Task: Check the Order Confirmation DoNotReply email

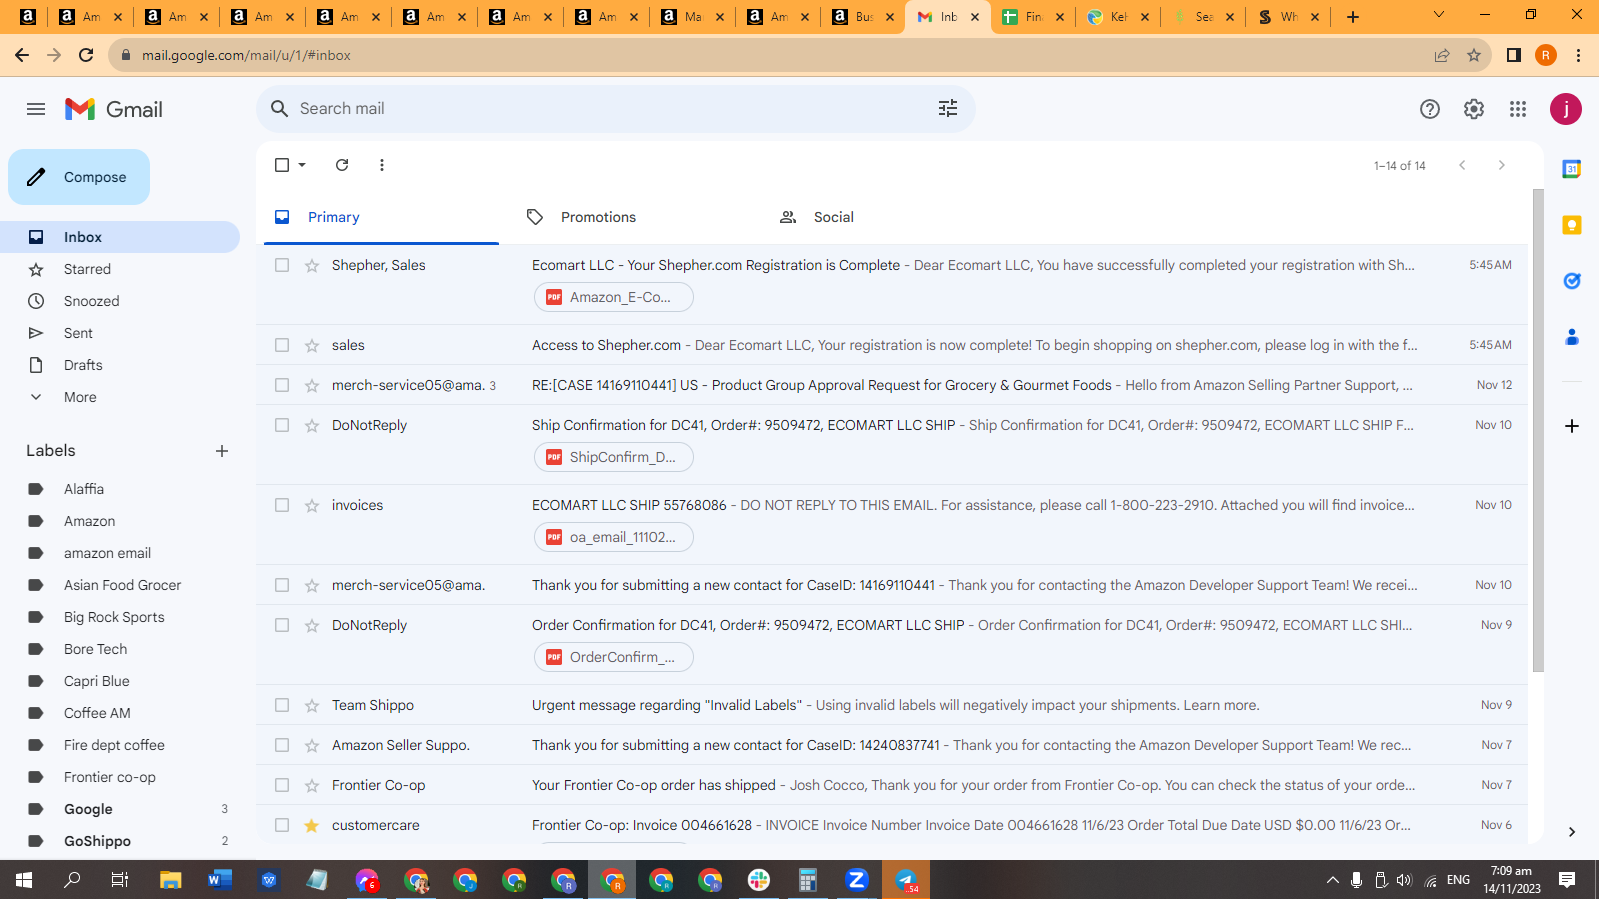Action: point(282,625)
